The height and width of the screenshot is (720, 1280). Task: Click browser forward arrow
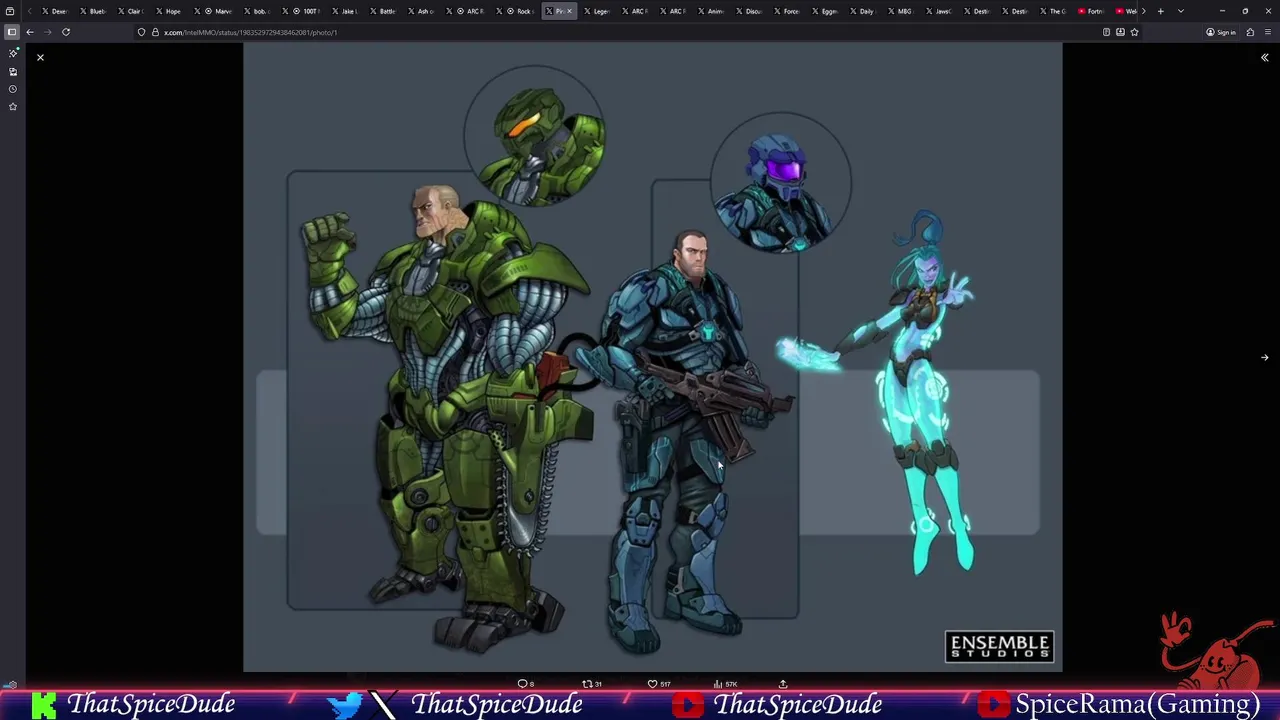click(47, 32)
